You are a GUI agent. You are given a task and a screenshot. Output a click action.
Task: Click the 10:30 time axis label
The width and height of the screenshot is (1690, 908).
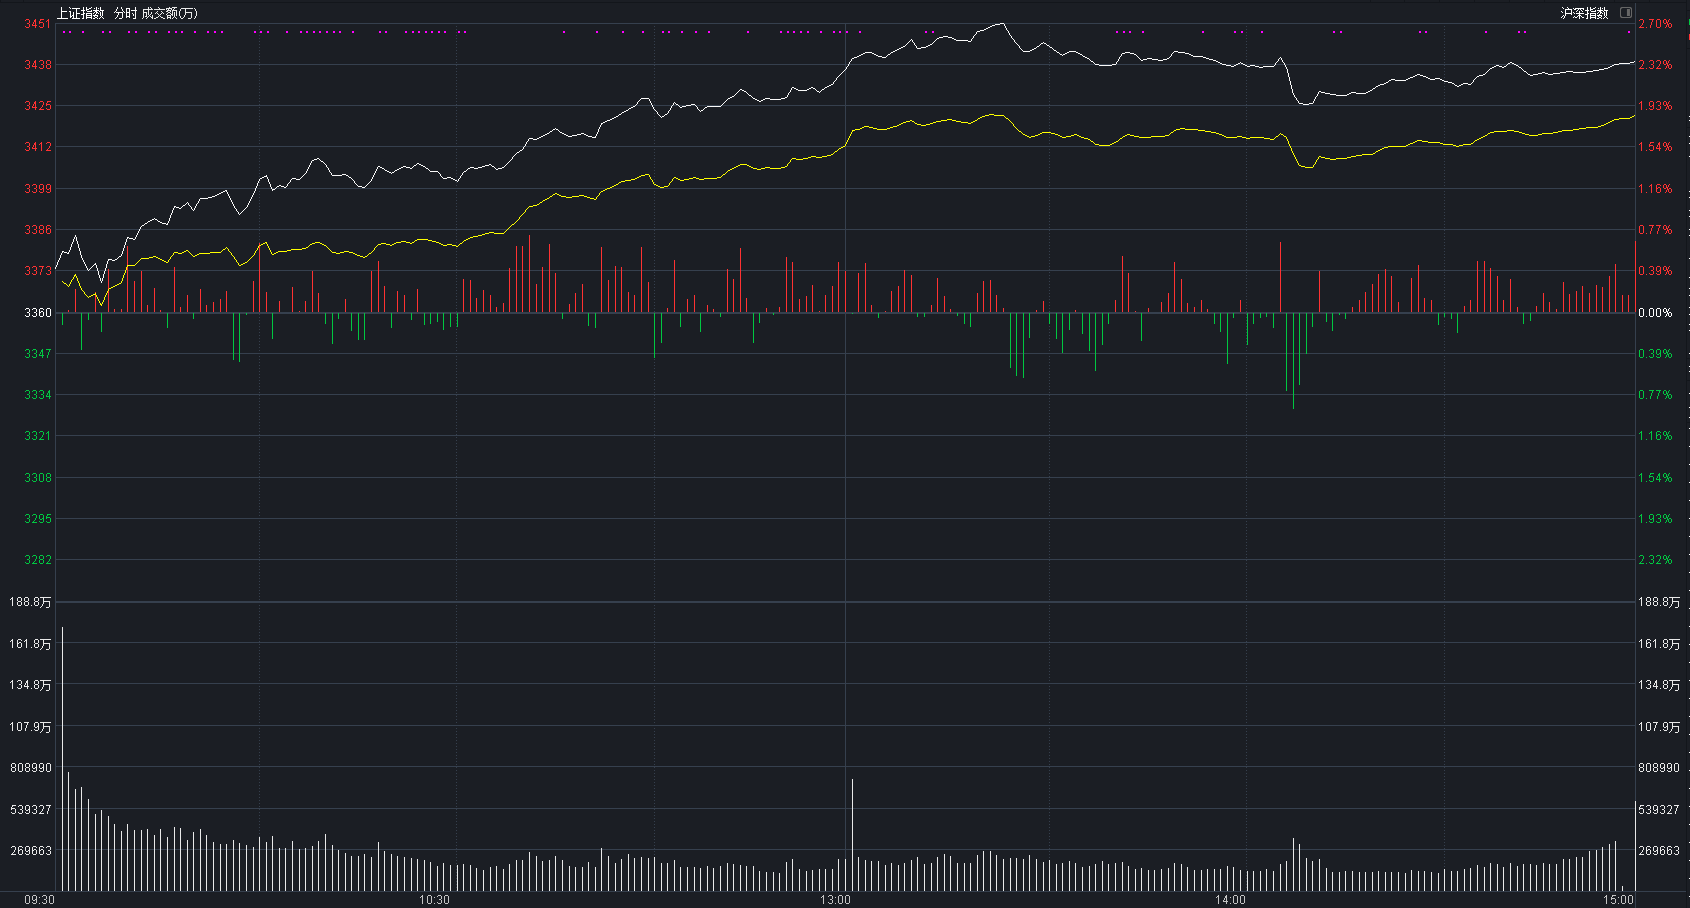pyautogui.click(x=434, y=900)
